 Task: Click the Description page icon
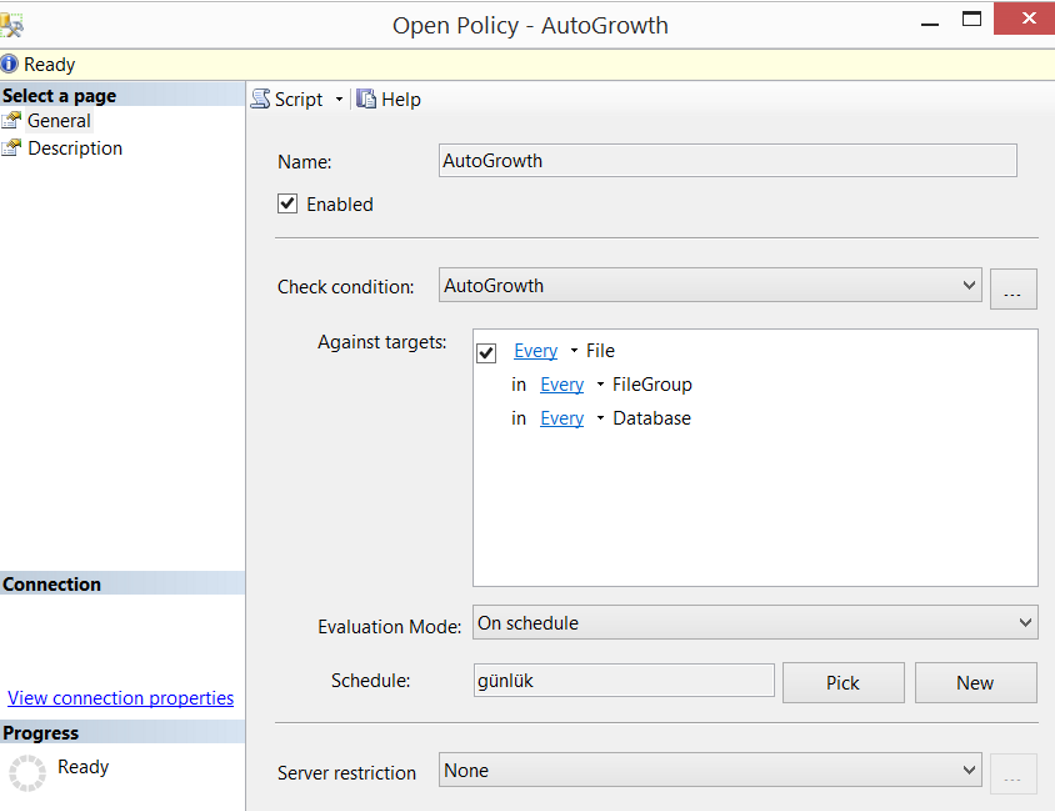point(11,148)
